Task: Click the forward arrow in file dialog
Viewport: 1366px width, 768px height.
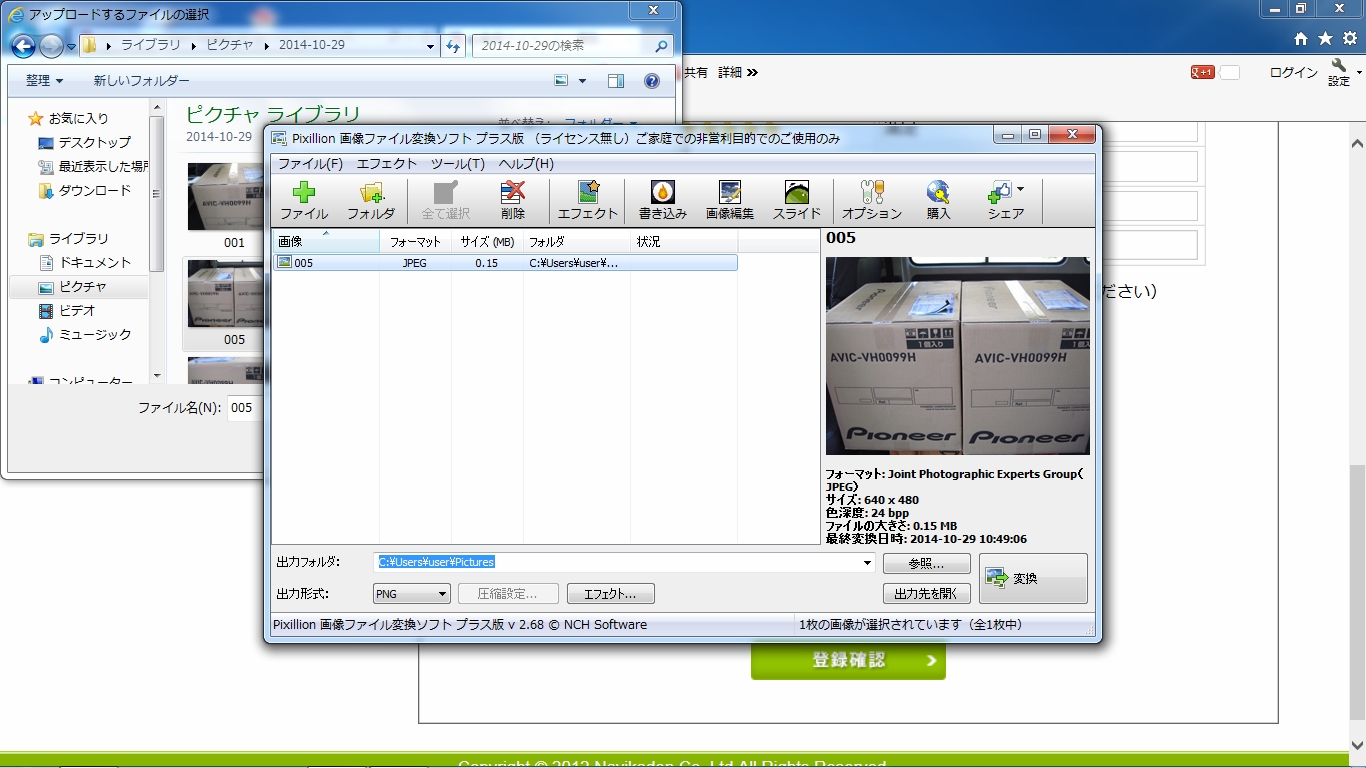Action: coord(50,46)
